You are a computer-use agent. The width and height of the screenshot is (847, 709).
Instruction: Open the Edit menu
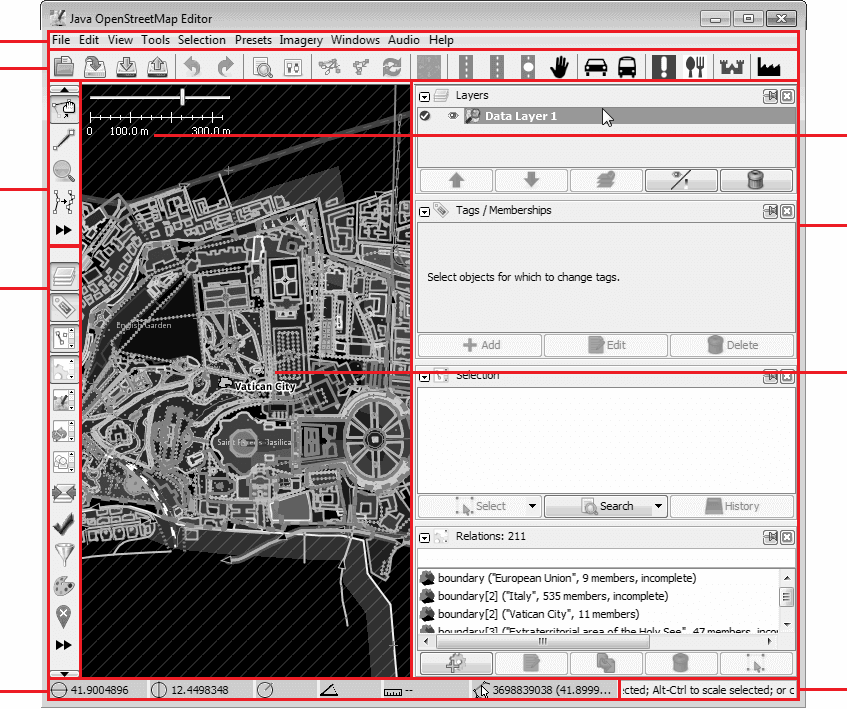point(89,40)
